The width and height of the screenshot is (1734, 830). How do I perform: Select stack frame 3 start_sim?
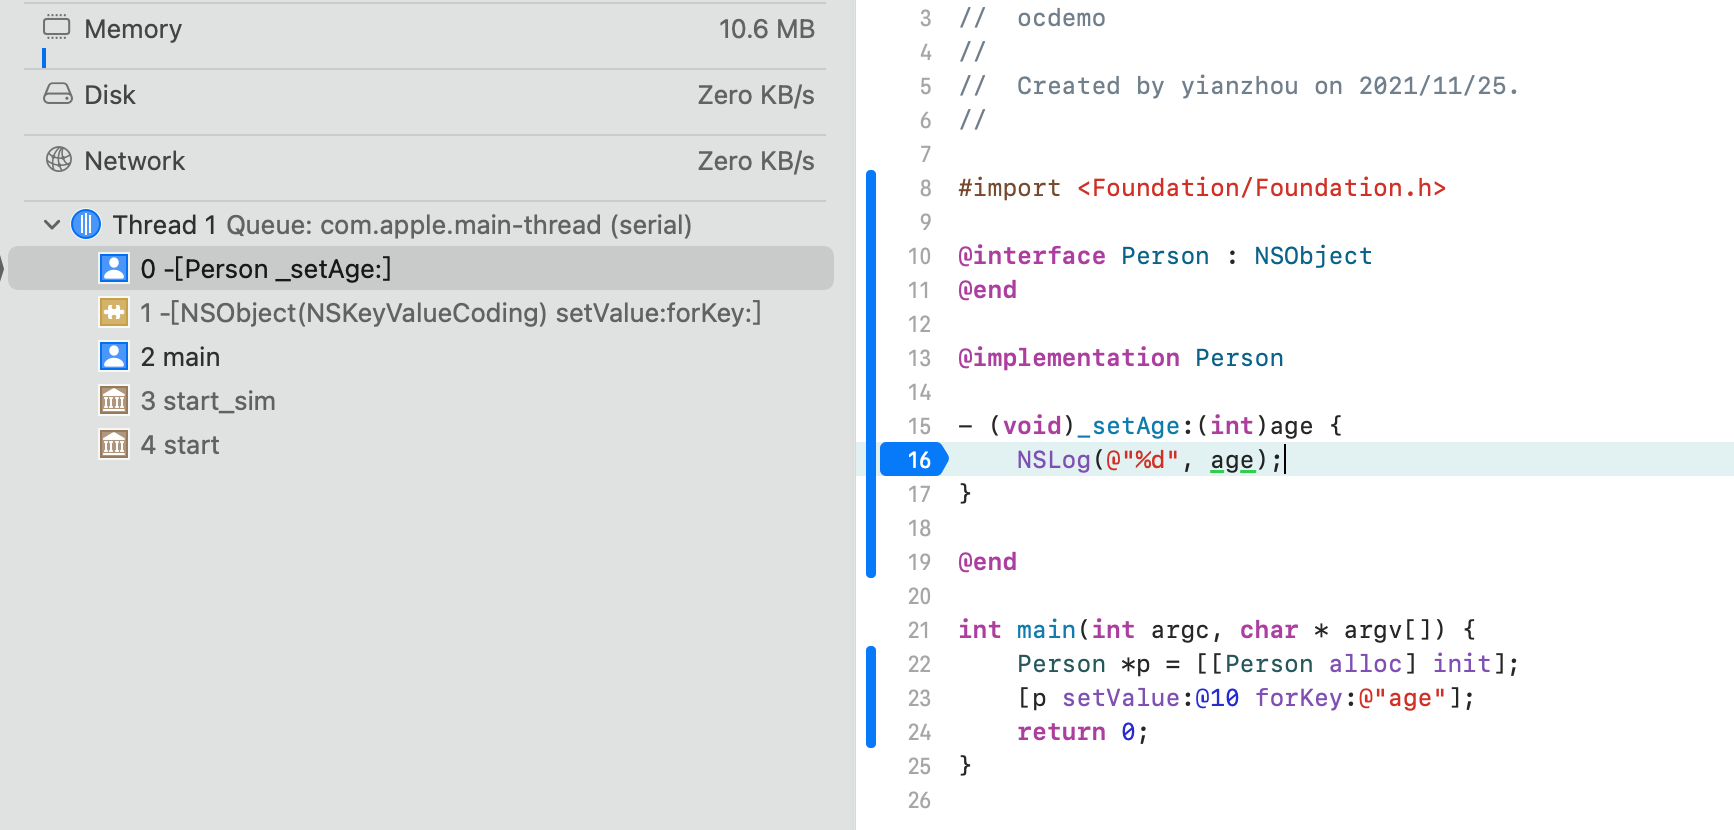coord(421,400)
